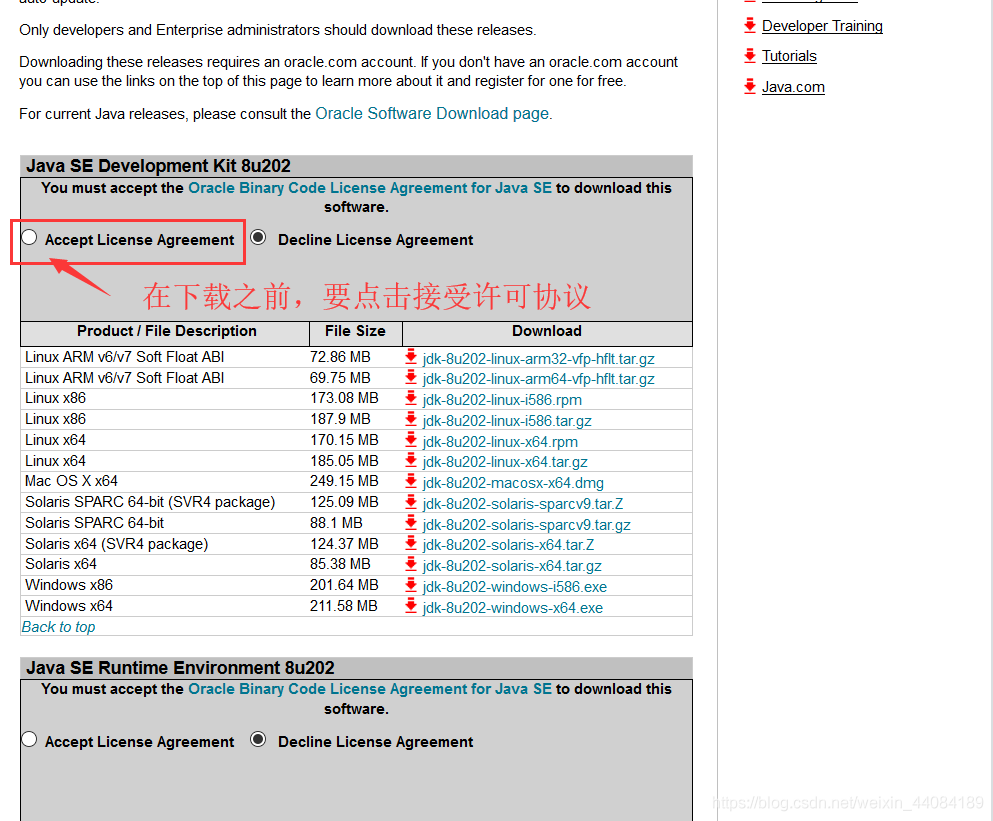993x821 pixels.
Task: Accept License Agreement for Runtime Environment 8u202
Action: 29,739
